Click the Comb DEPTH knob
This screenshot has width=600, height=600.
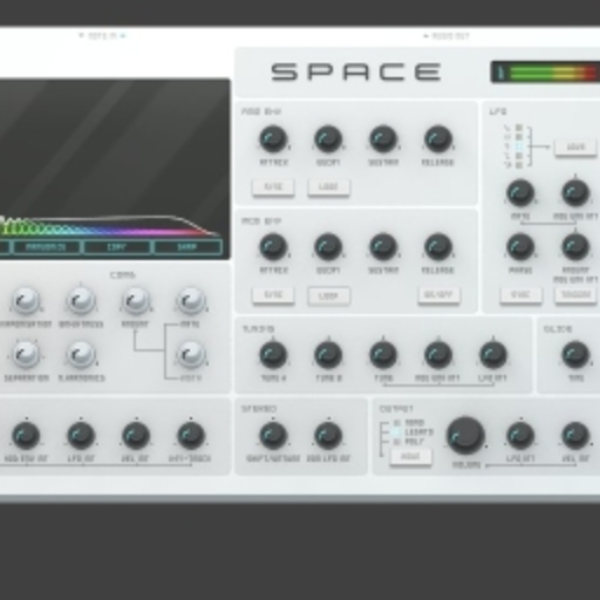(191, 355)
